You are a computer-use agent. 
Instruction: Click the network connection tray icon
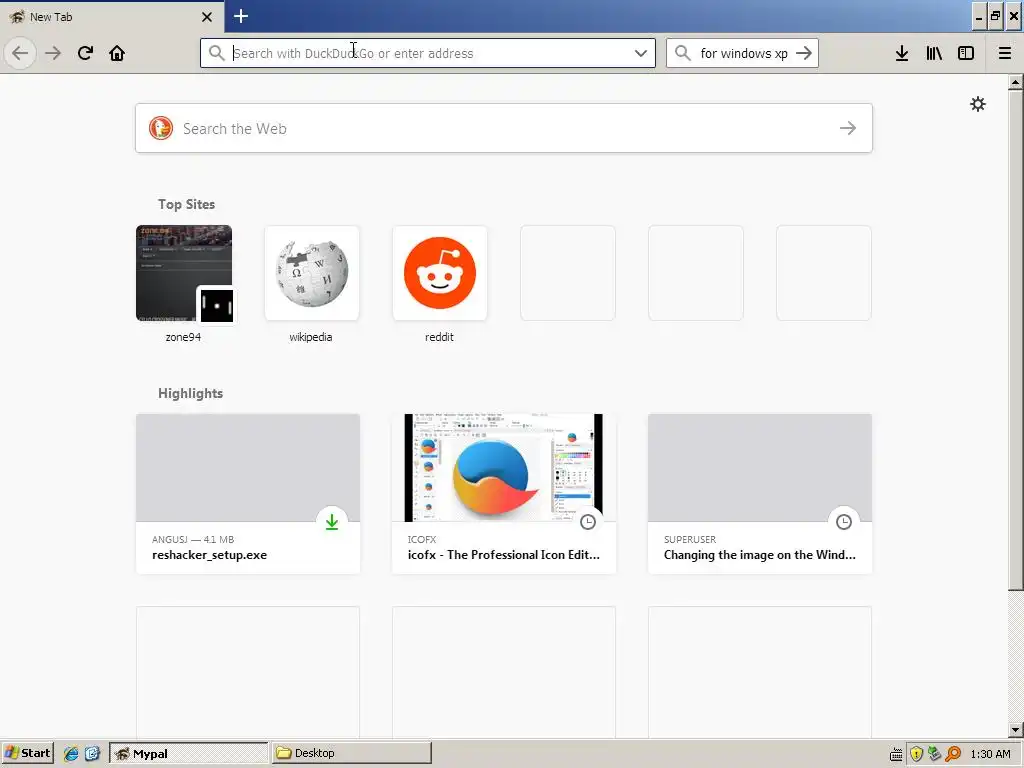(x=935, y=754)
